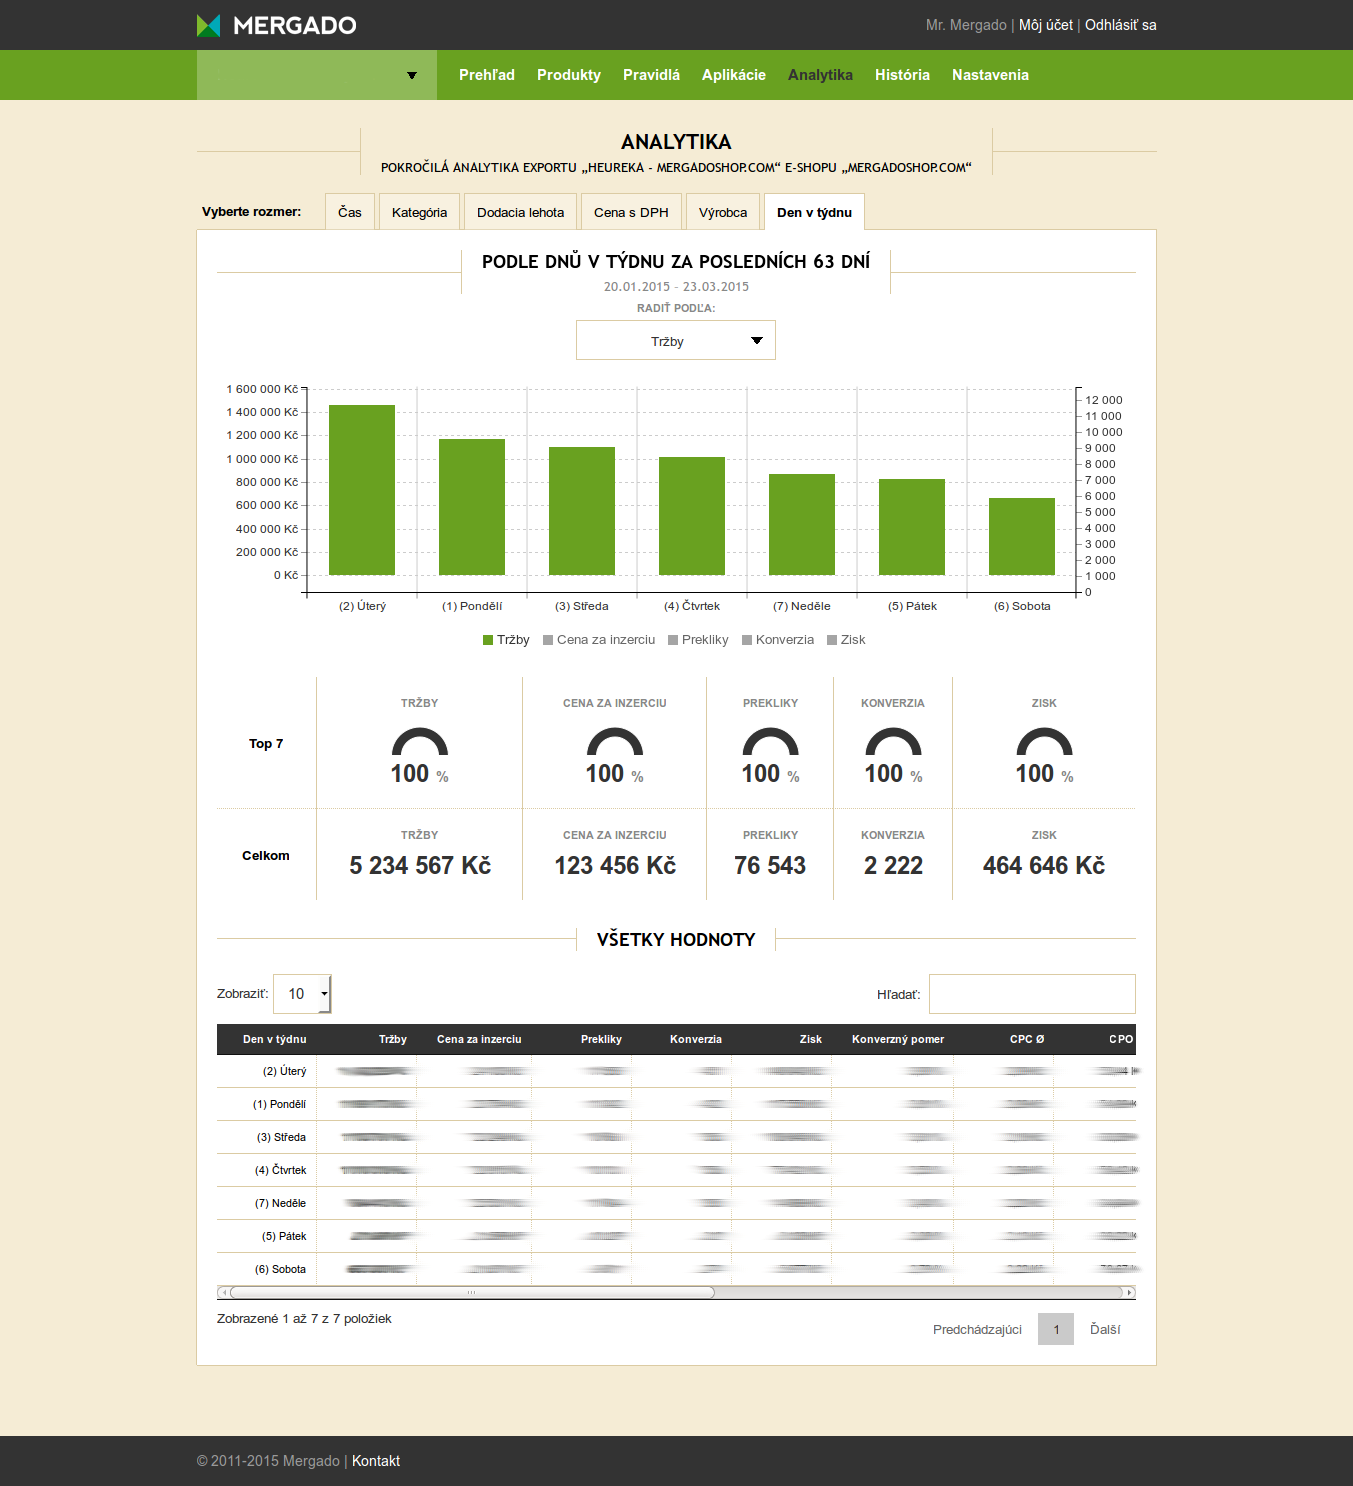1353x1486 pixels.
Task: Select the Cena s DPH tab
Action: tap(631, 212)
